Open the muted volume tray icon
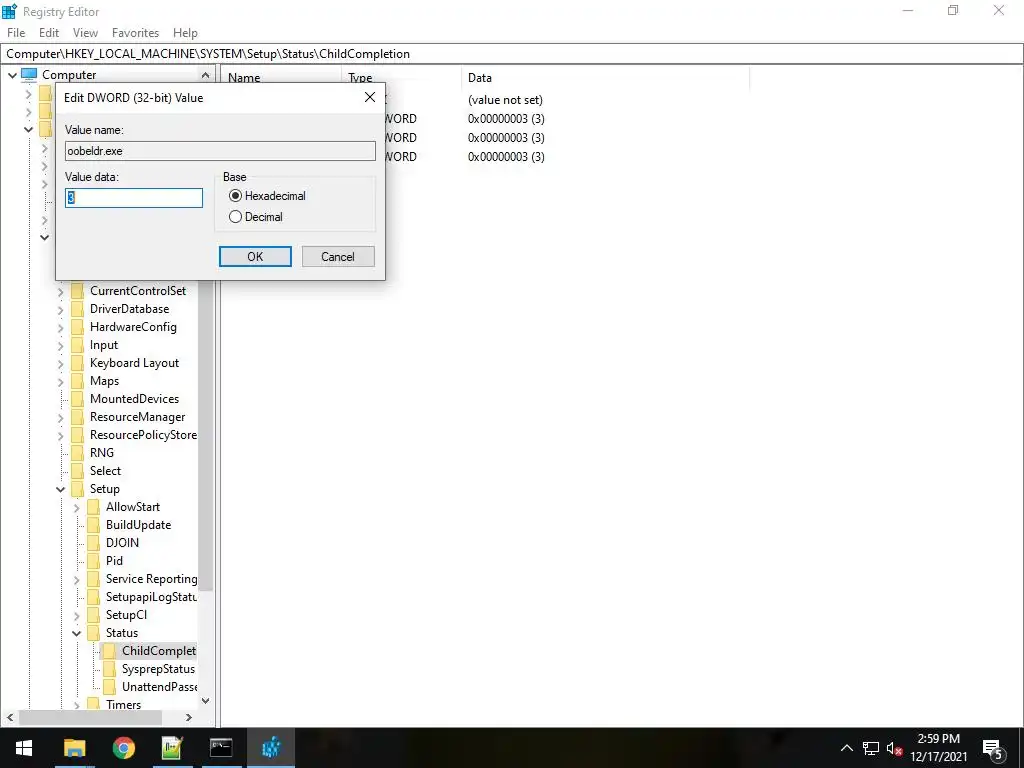The width and height of the screenshot is (1024, 768). tap(894, 748)
